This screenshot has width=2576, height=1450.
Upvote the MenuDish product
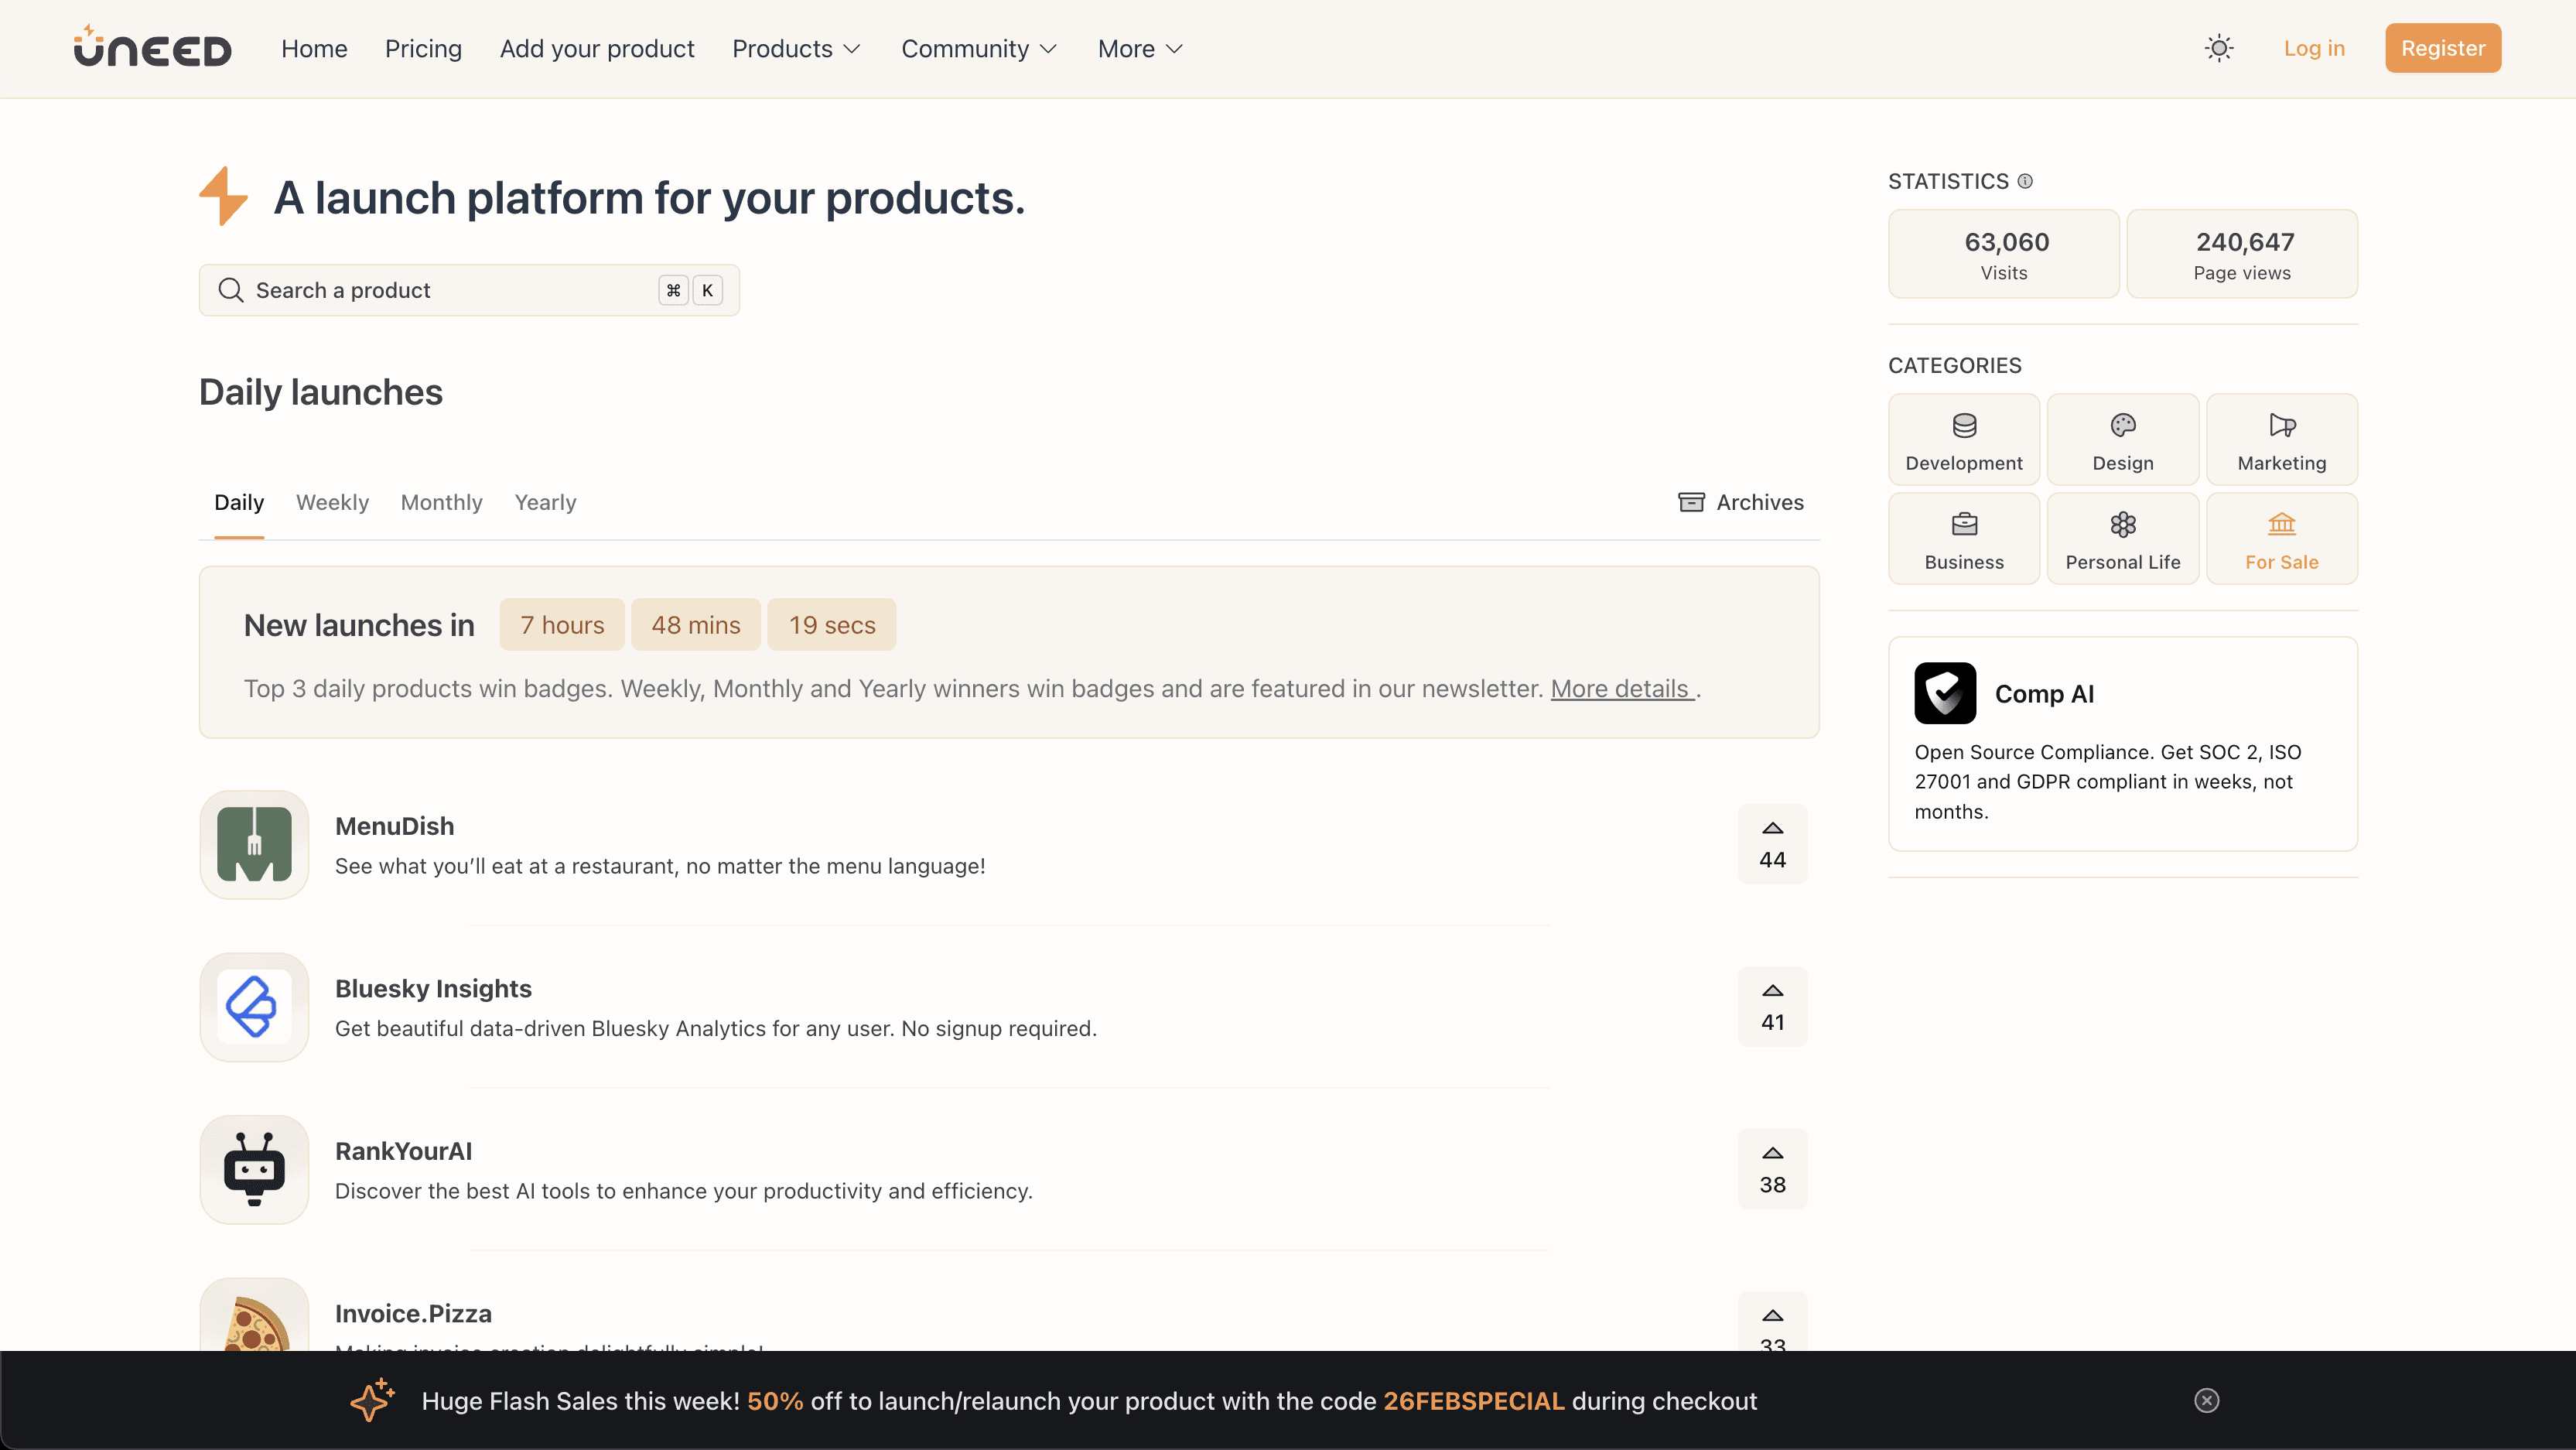[1772, 844]
